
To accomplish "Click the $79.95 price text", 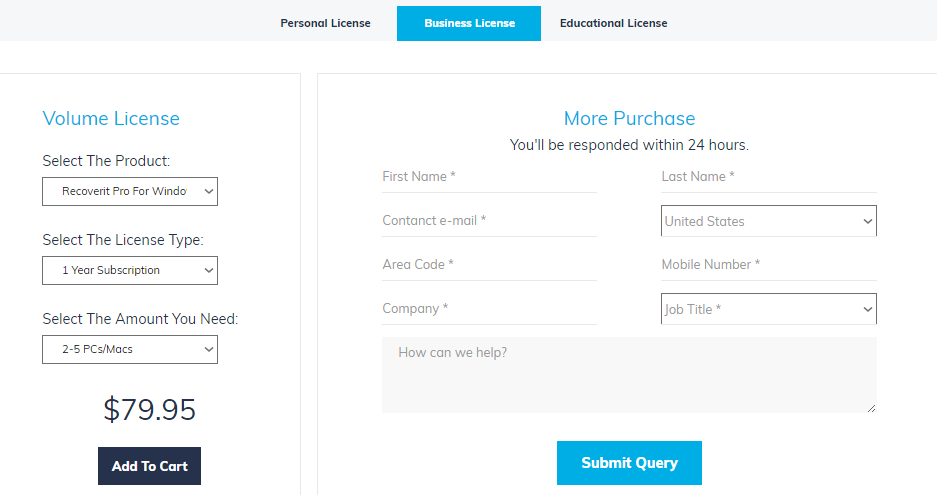I will (149, 409).
